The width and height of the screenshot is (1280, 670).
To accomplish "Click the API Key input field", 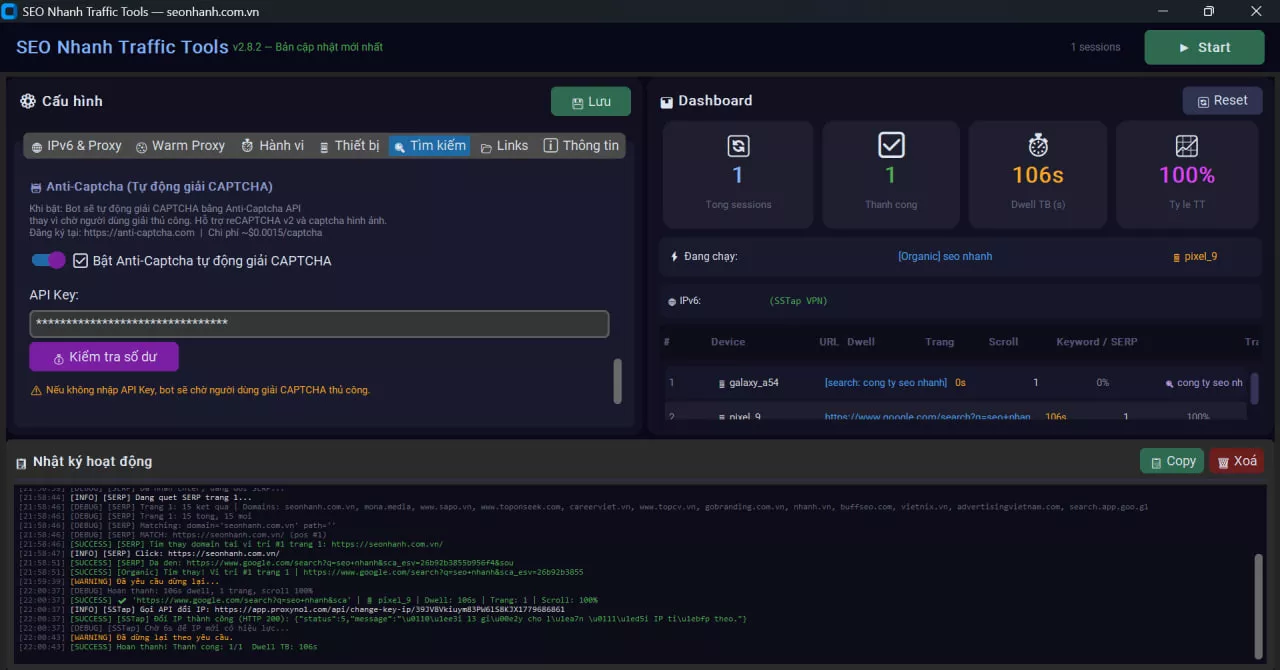I will pyautogui.click(x=319, y=324).
